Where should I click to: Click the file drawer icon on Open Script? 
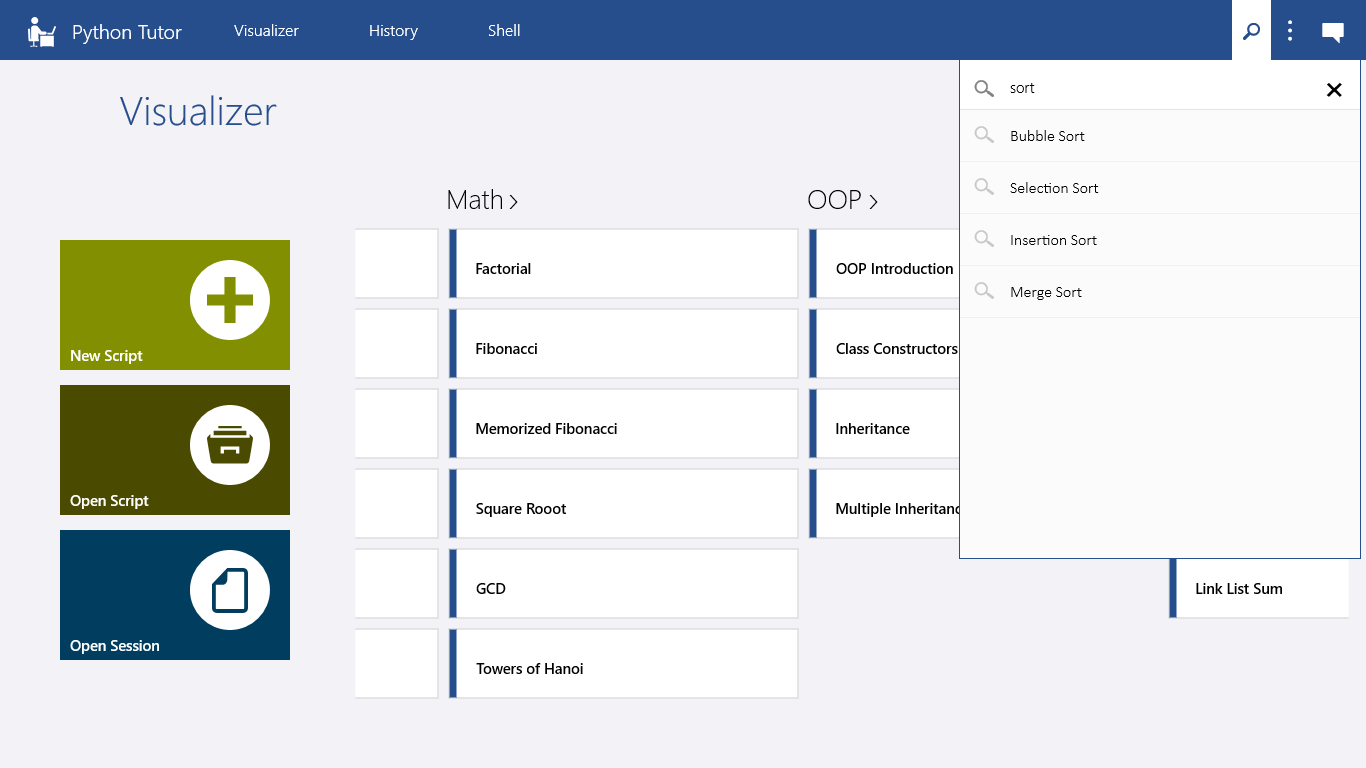click(230, 445)
